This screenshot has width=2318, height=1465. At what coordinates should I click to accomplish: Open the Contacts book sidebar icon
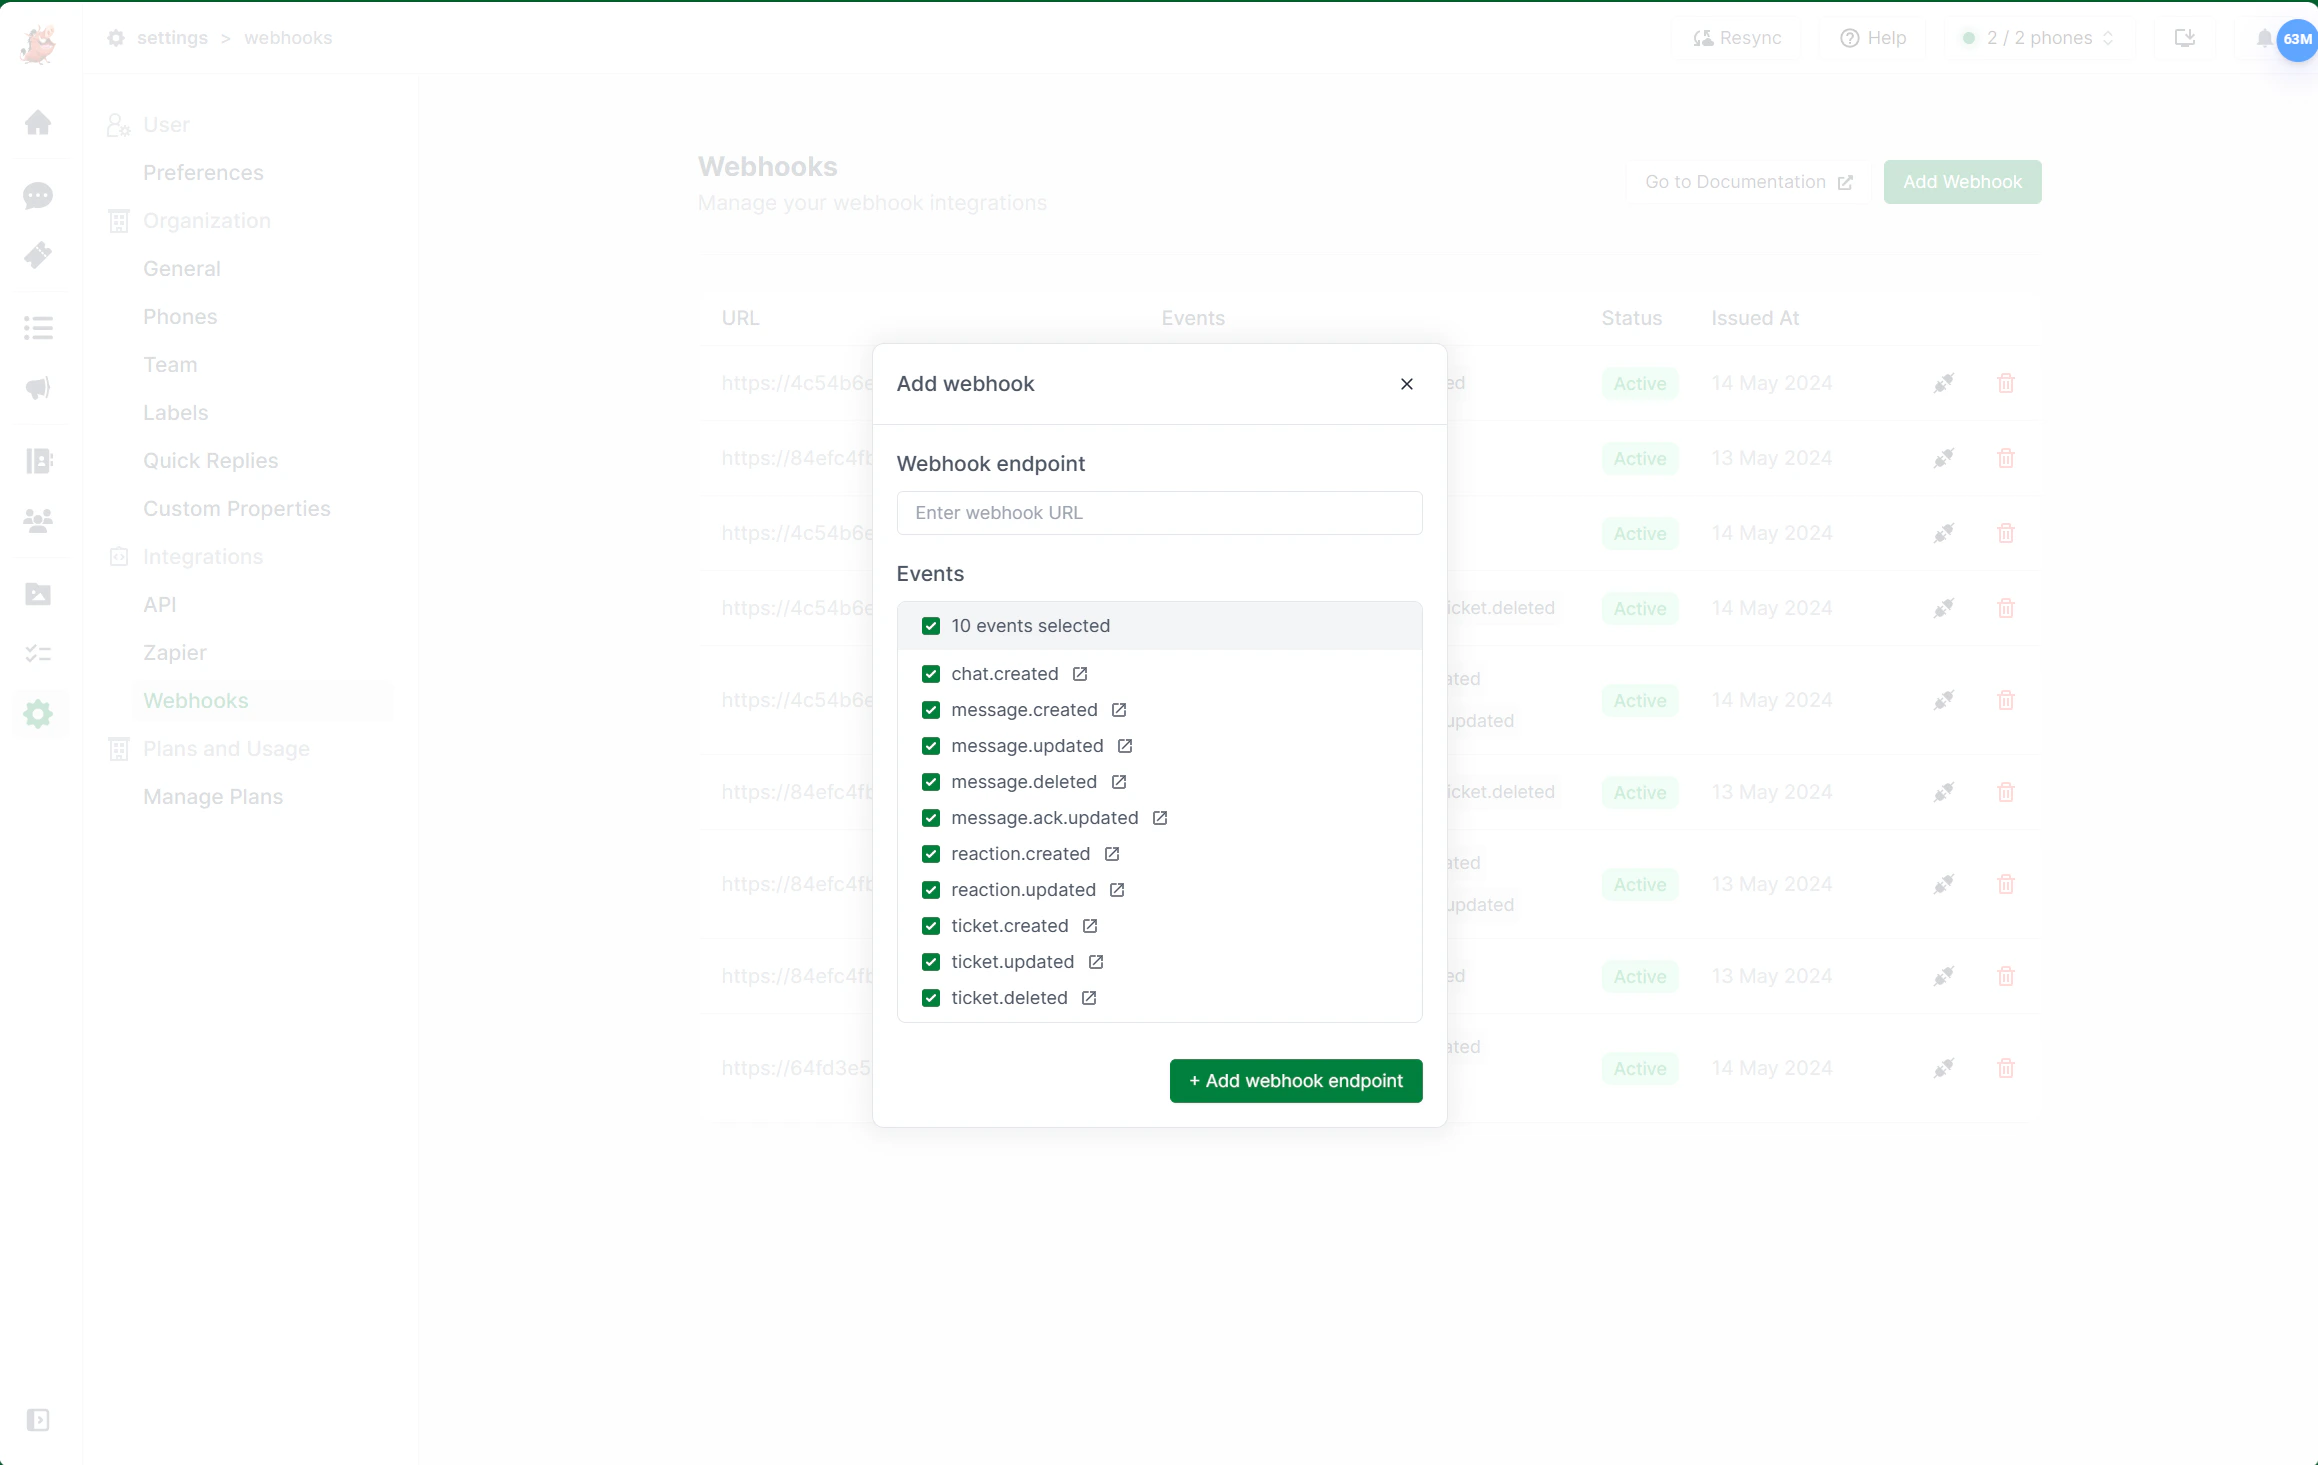point(38,461)
